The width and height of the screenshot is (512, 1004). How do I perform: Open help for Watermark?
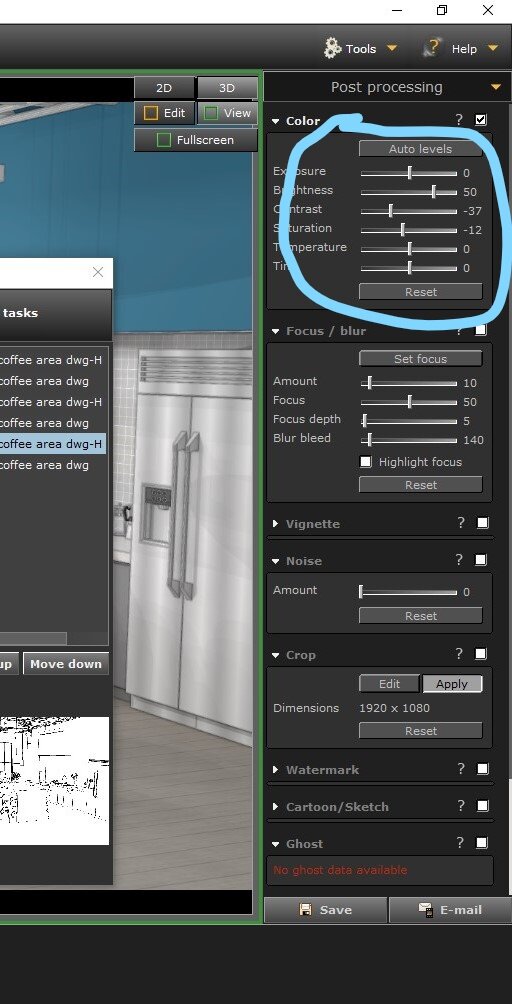[x=460, y=768]
